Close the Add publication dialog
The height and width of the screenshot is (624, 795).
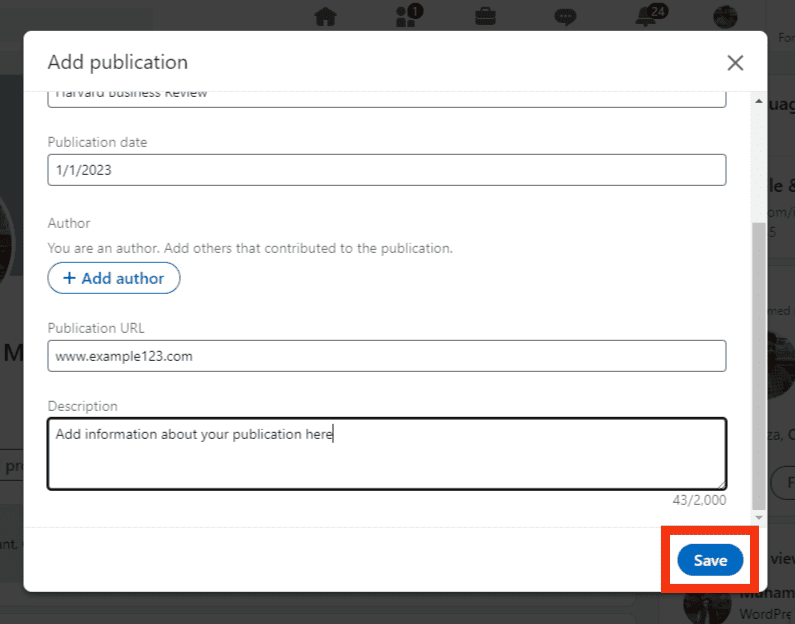[x=735, y=63]
